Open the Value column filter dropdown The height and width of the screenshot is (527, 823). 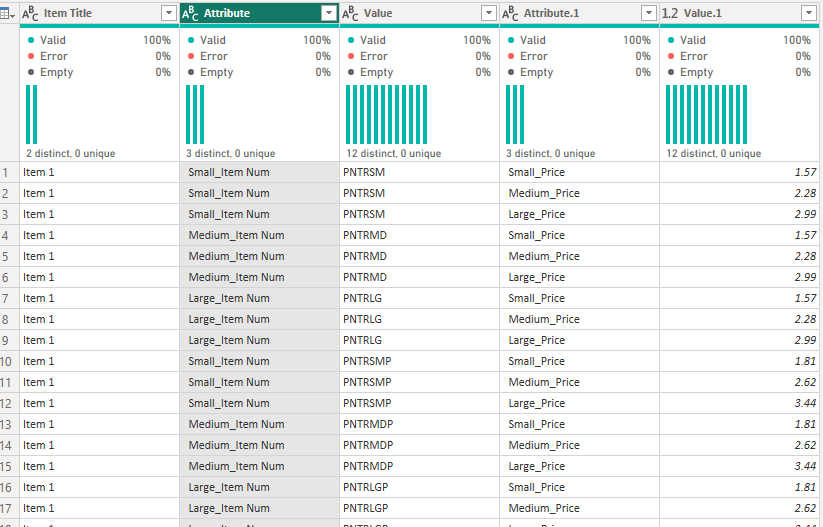click(489, 13)
